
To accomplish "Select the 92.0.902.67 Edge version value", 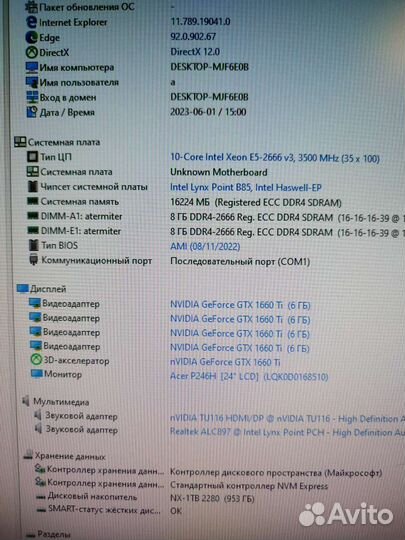I will pos(193,37).
